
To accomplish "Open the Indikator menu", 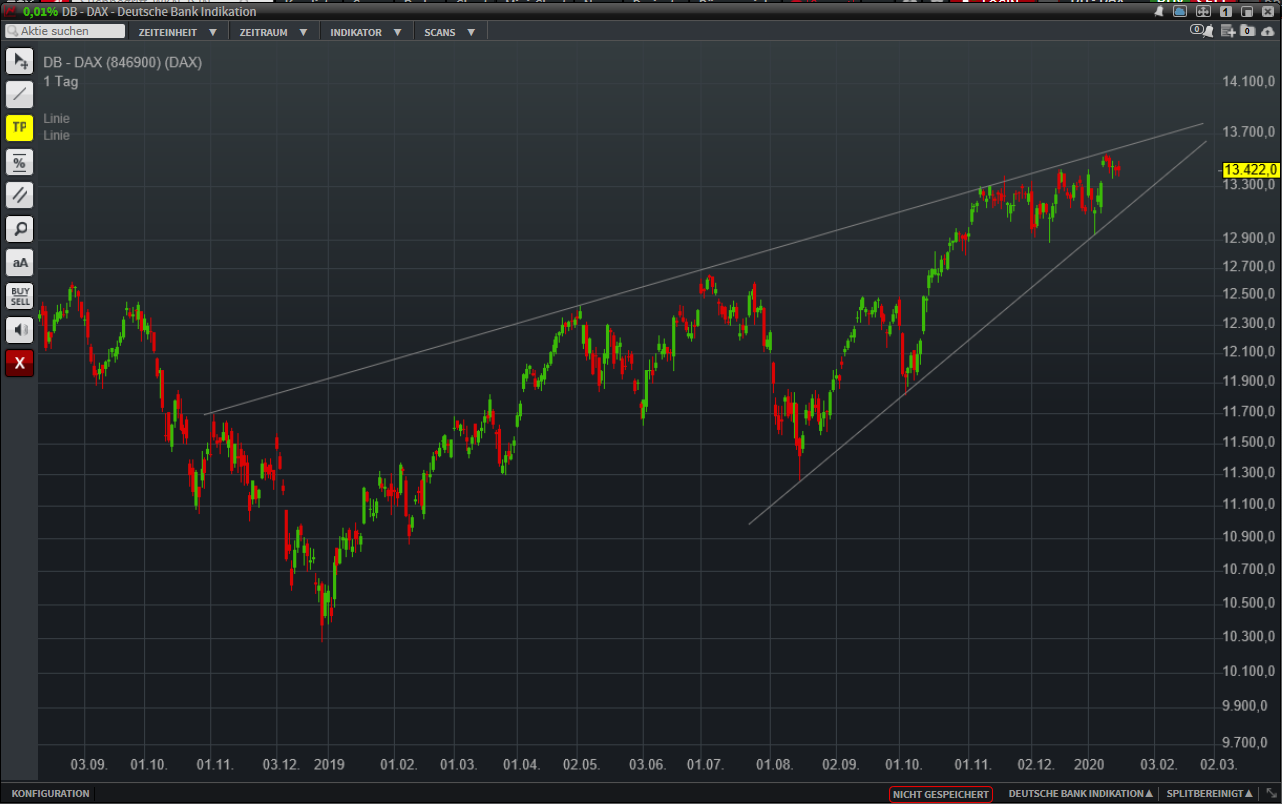I will pyautogui.click(x=365, y=32).
